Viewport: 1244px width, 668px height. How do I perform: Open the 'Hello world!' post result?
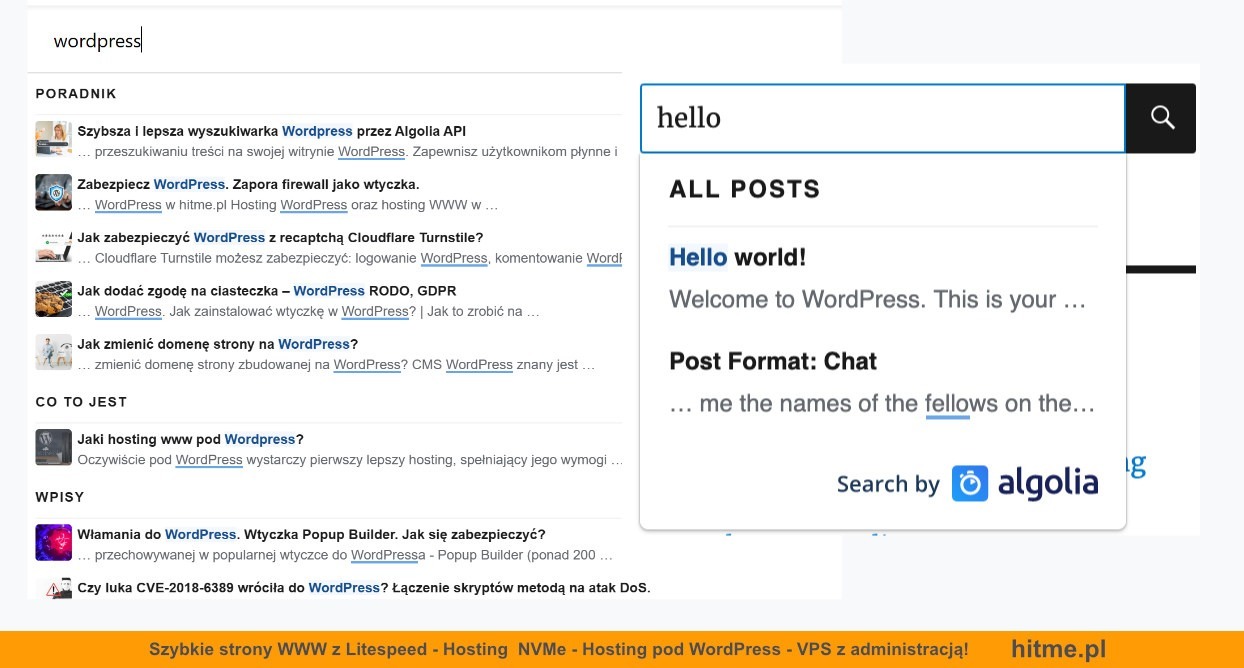click(x=737, y=257)
